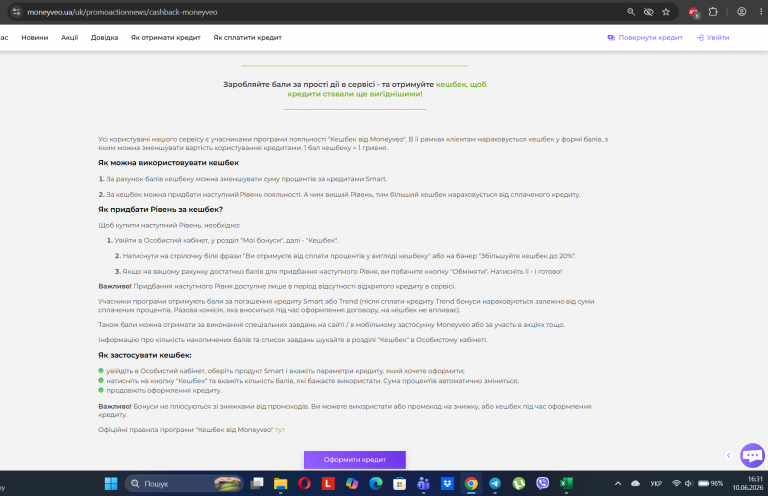Open Microsoft Edge from the taskbar
The height and width of the screenshot is (496, 768).
(x=376, y=484)
